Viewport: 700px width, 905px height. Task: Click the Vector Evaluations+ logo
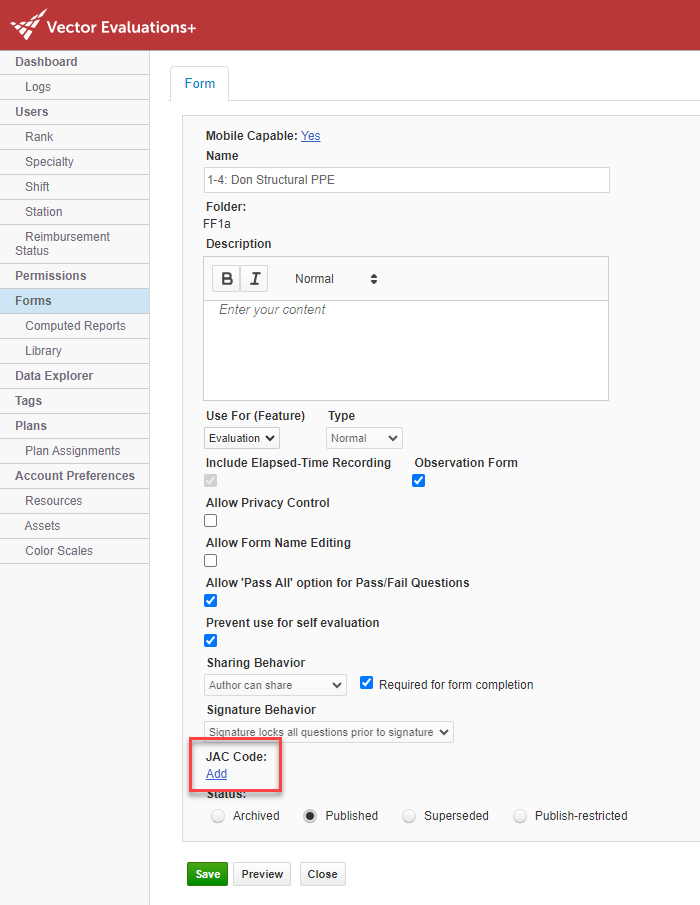(100, 25)
